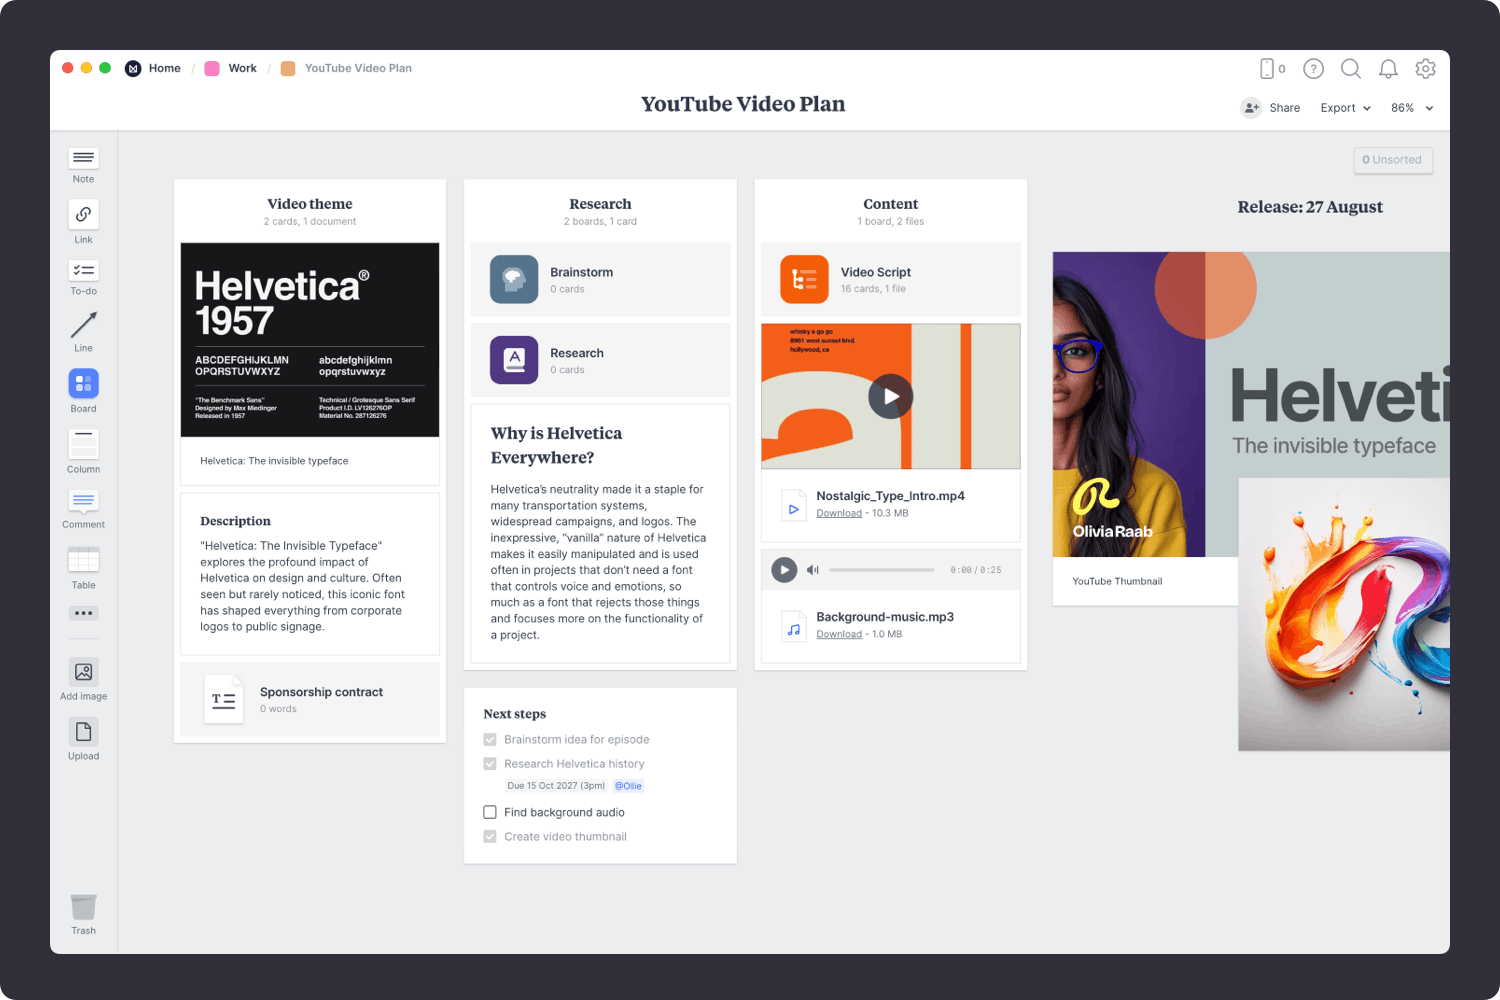
Task: Check the Find background audio task
Action: 490,812
